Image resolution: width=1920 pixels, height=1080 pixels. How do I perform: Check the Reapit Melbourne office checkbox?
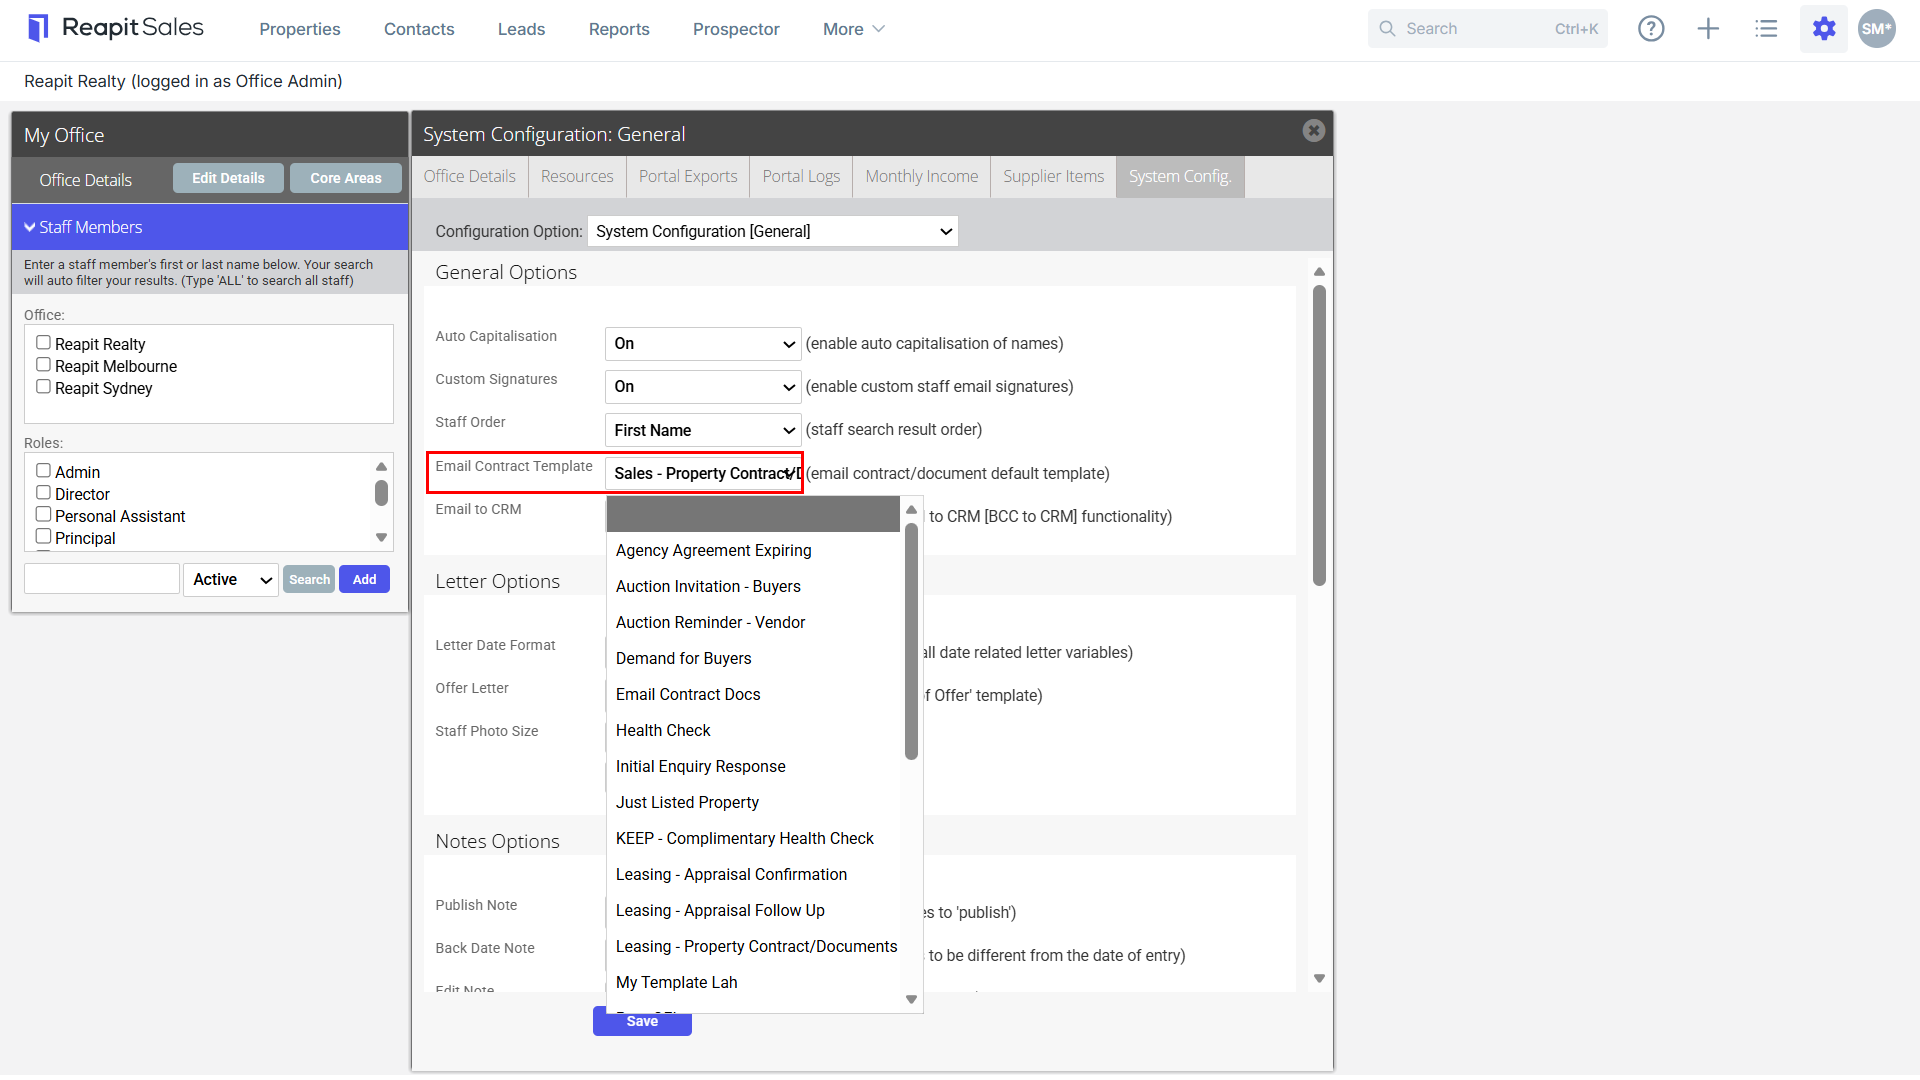pos(43,365)
